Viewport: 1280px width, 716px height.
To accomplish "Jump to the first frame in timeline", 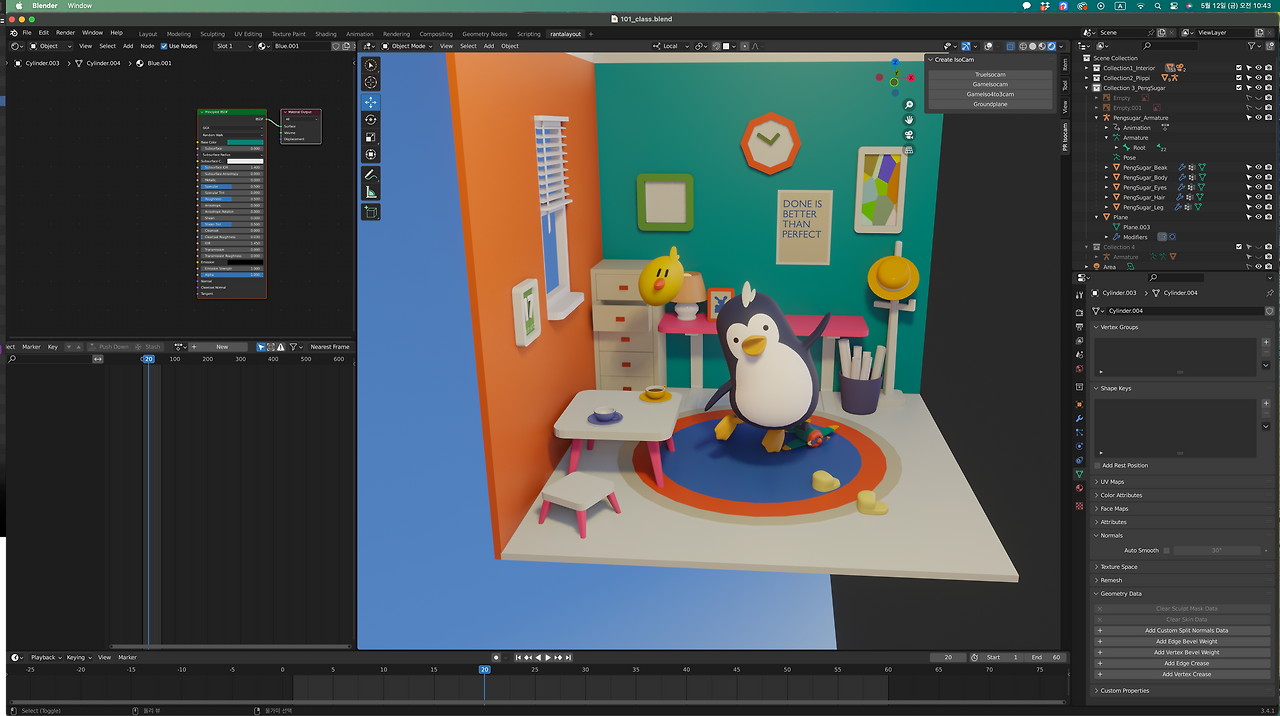I will (x=518, y=657).
